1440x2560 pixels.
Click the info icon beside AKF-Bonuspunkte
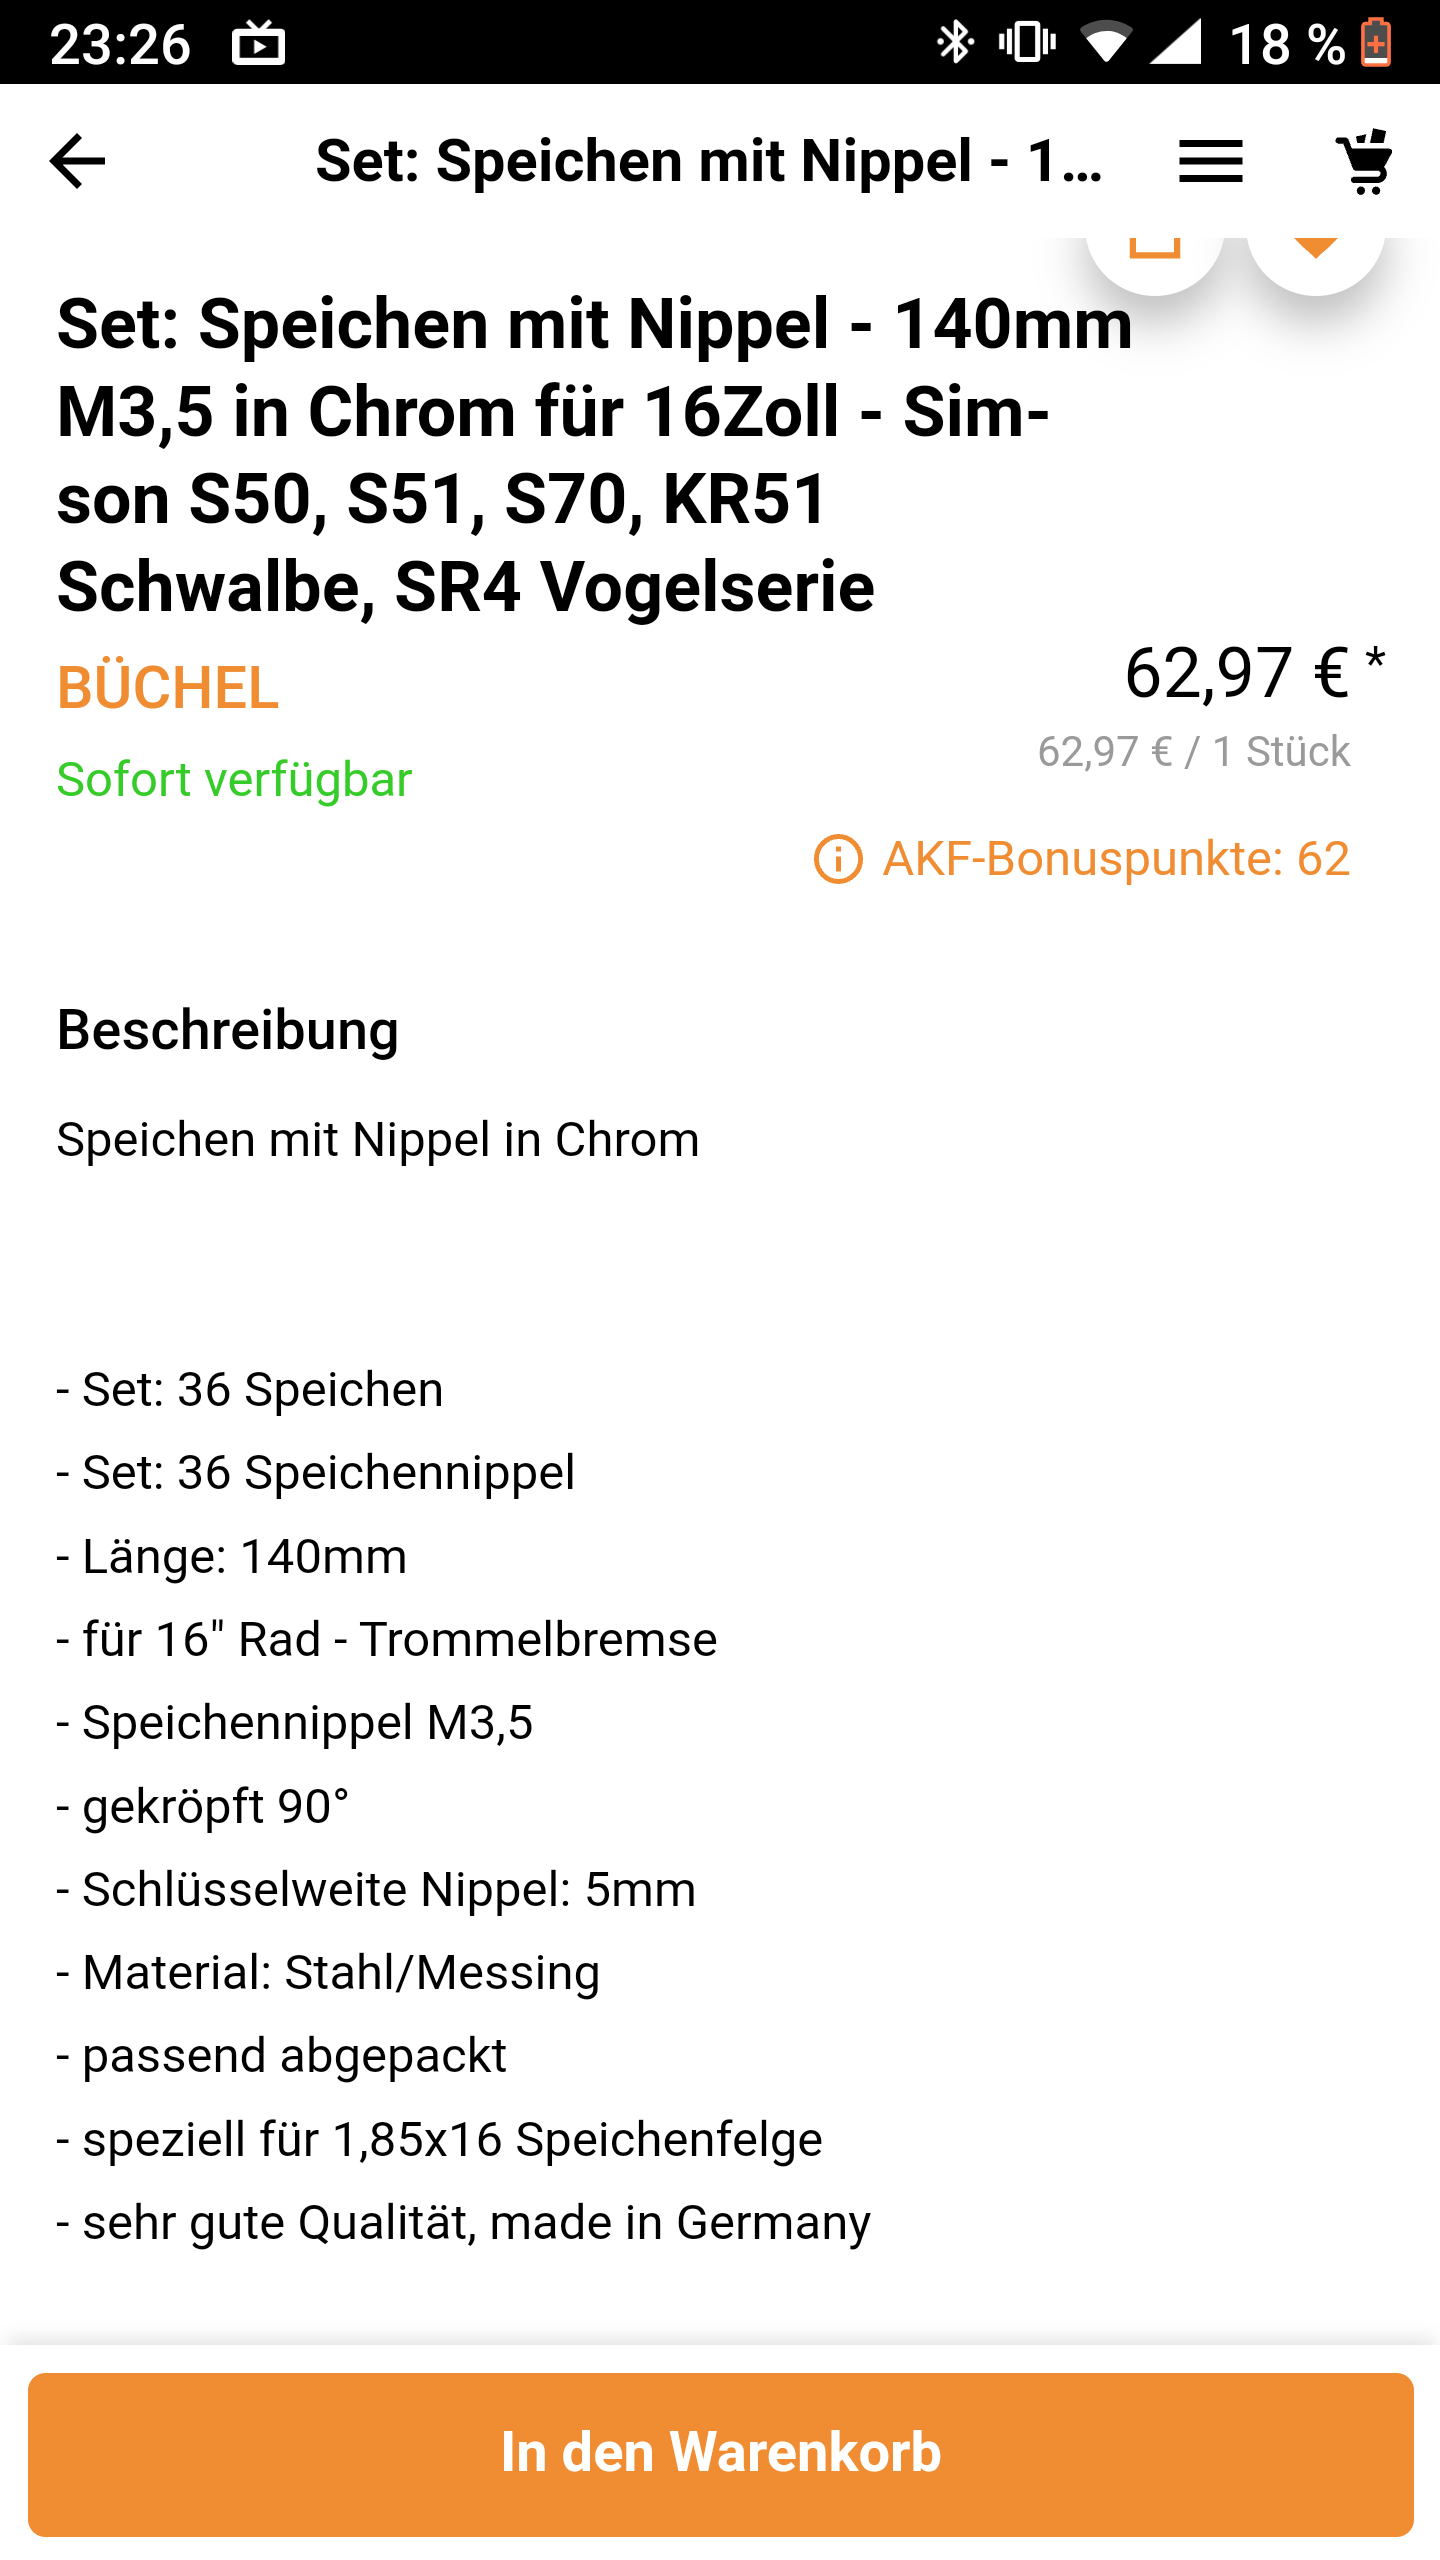pyautogui.click(x=838, y=859)
